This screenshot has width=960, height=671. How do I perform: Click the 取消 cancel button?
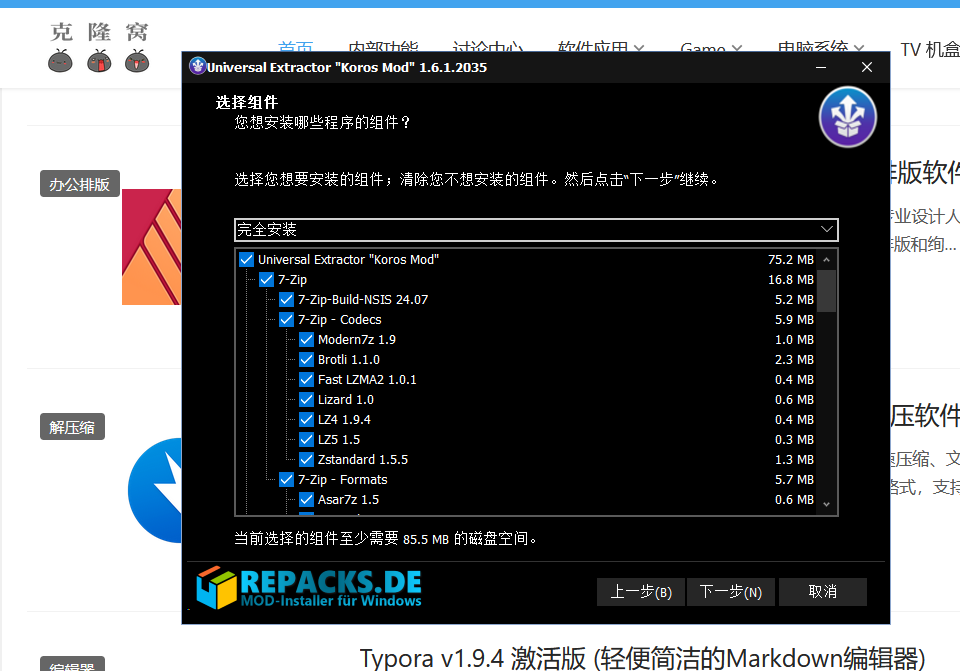823,592
